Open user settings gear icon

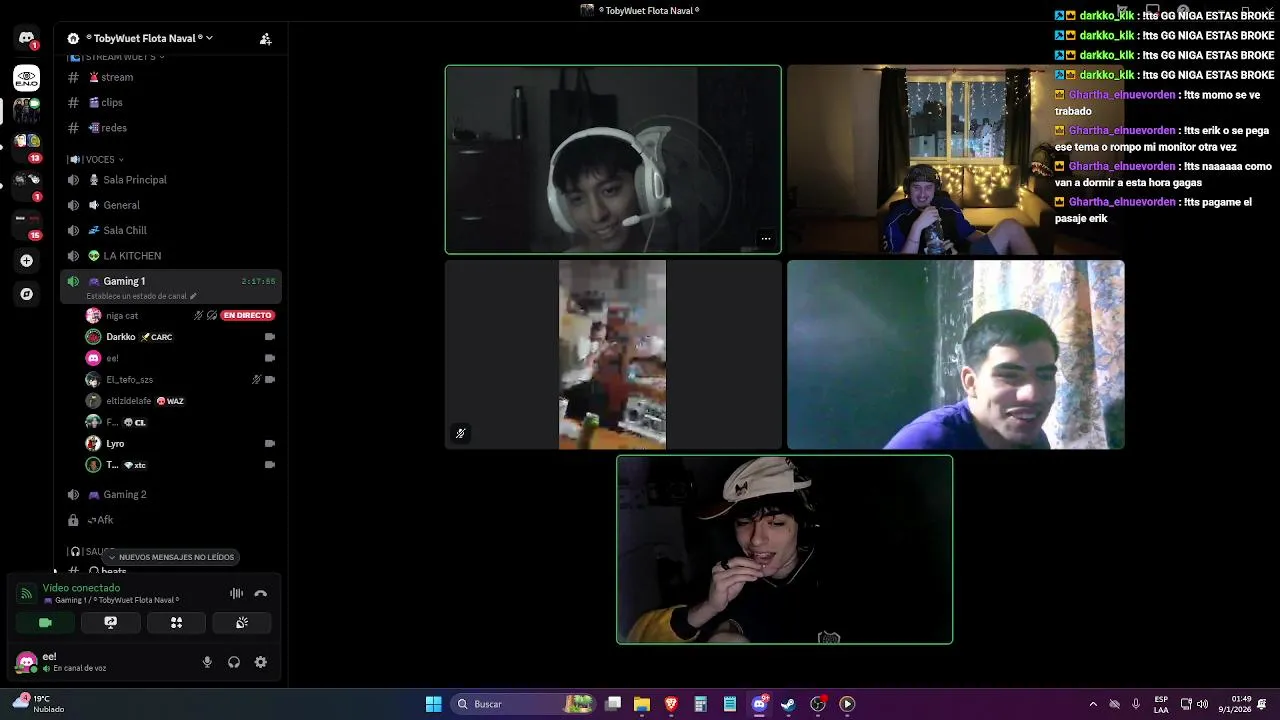pos(261,662)
